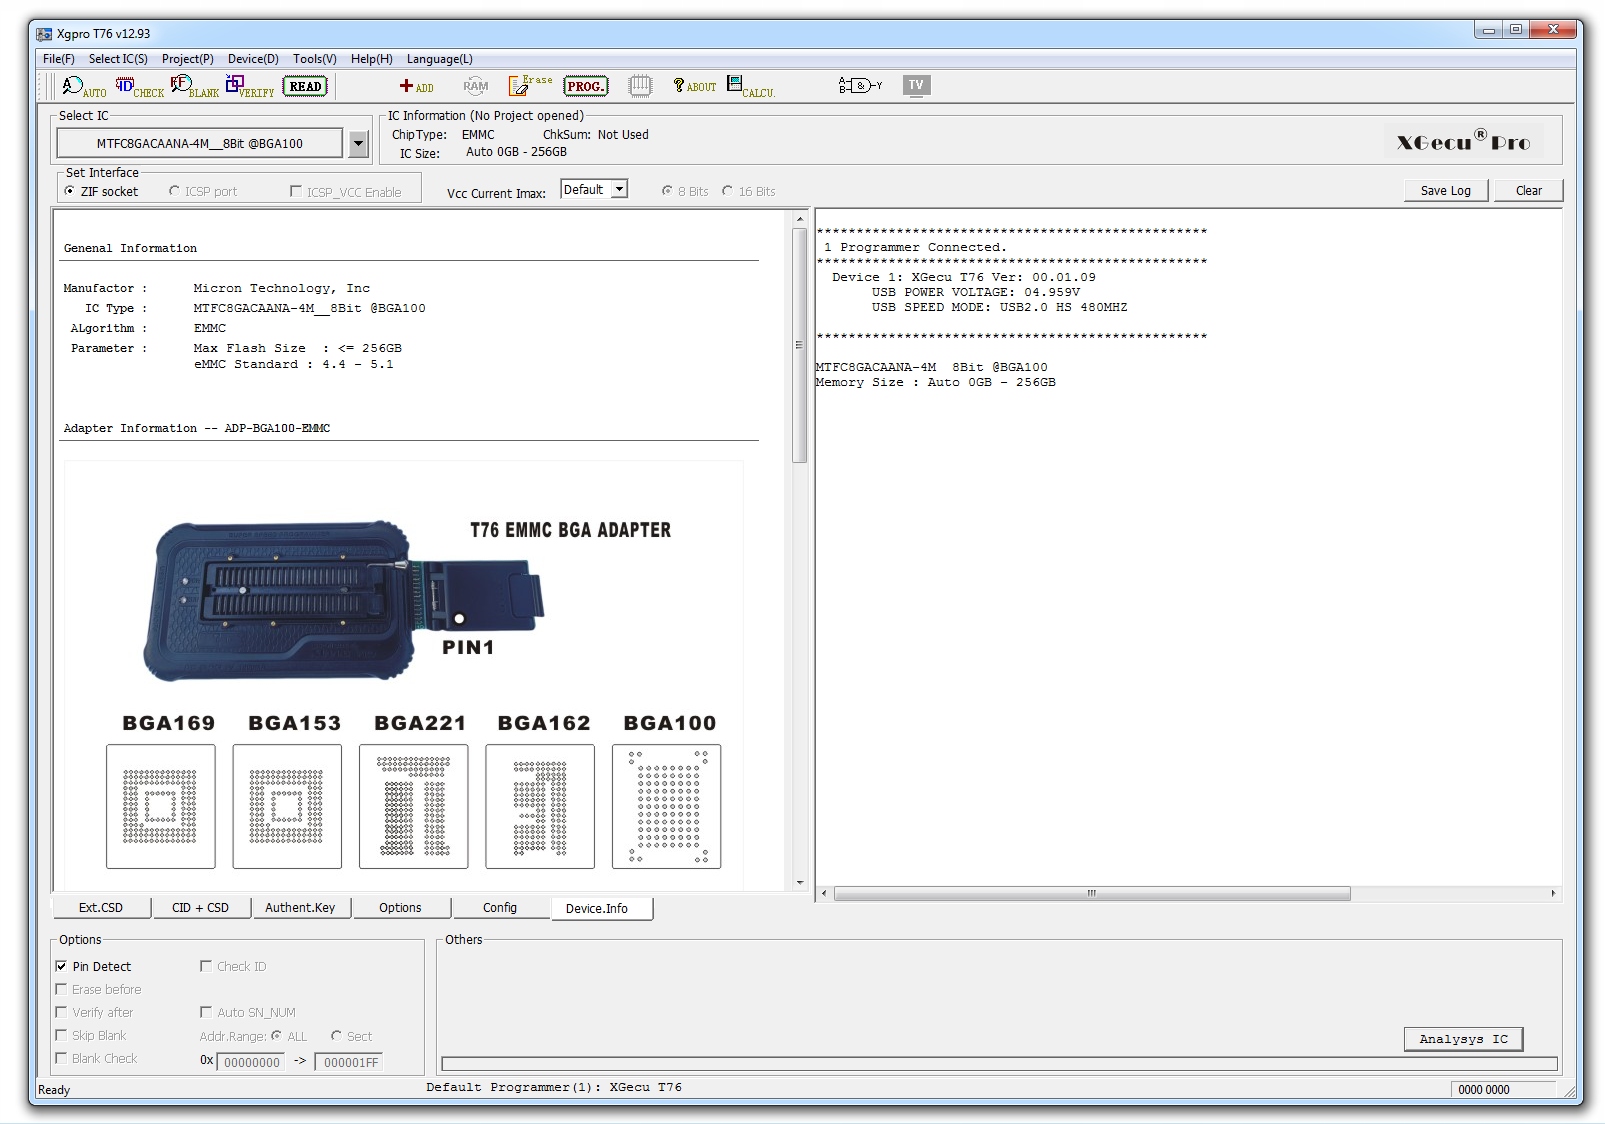This screenshot has width=1605, height=1124.
Task: Switch to the Config tab
Action: pyautogui.click(x=500, y=908)
